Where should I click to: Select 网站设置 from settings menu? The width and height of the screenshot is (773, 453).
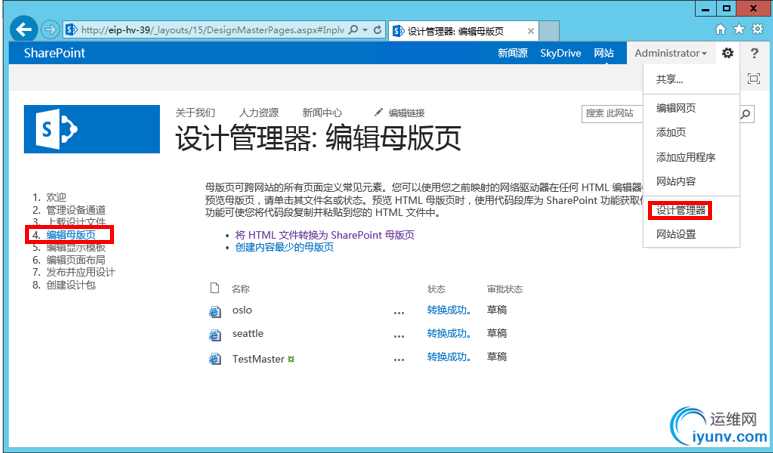pyautogui.click(x=676, y=235)
